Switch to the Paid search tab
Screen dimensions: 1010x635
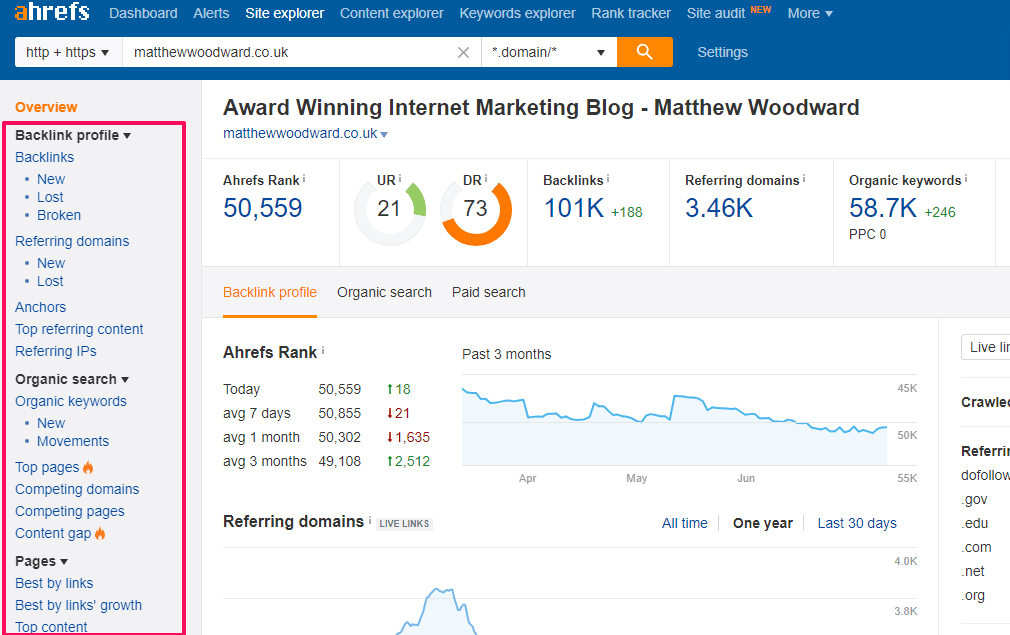pyautogui.click(x=489, y=292)
